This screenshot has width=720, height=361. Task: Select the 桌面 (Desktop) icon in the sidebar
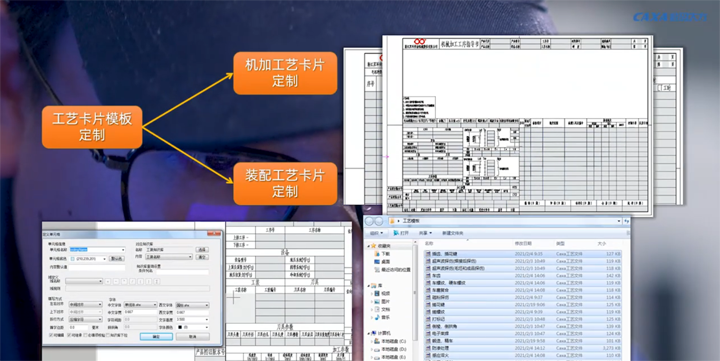point(376,261)
